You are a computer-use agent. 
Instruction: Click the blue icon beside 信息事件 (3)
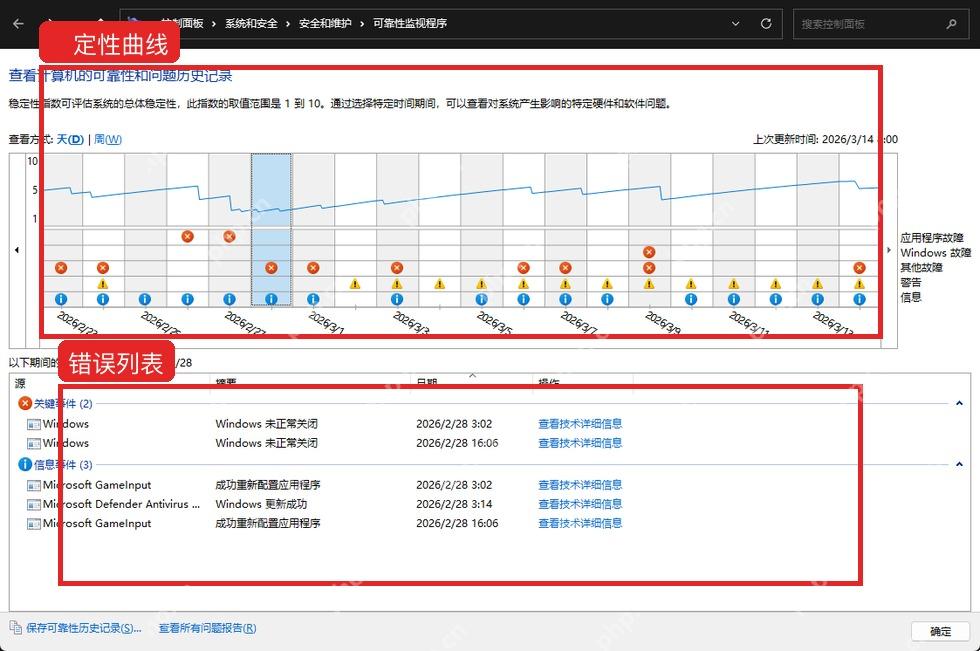[25, 464]
